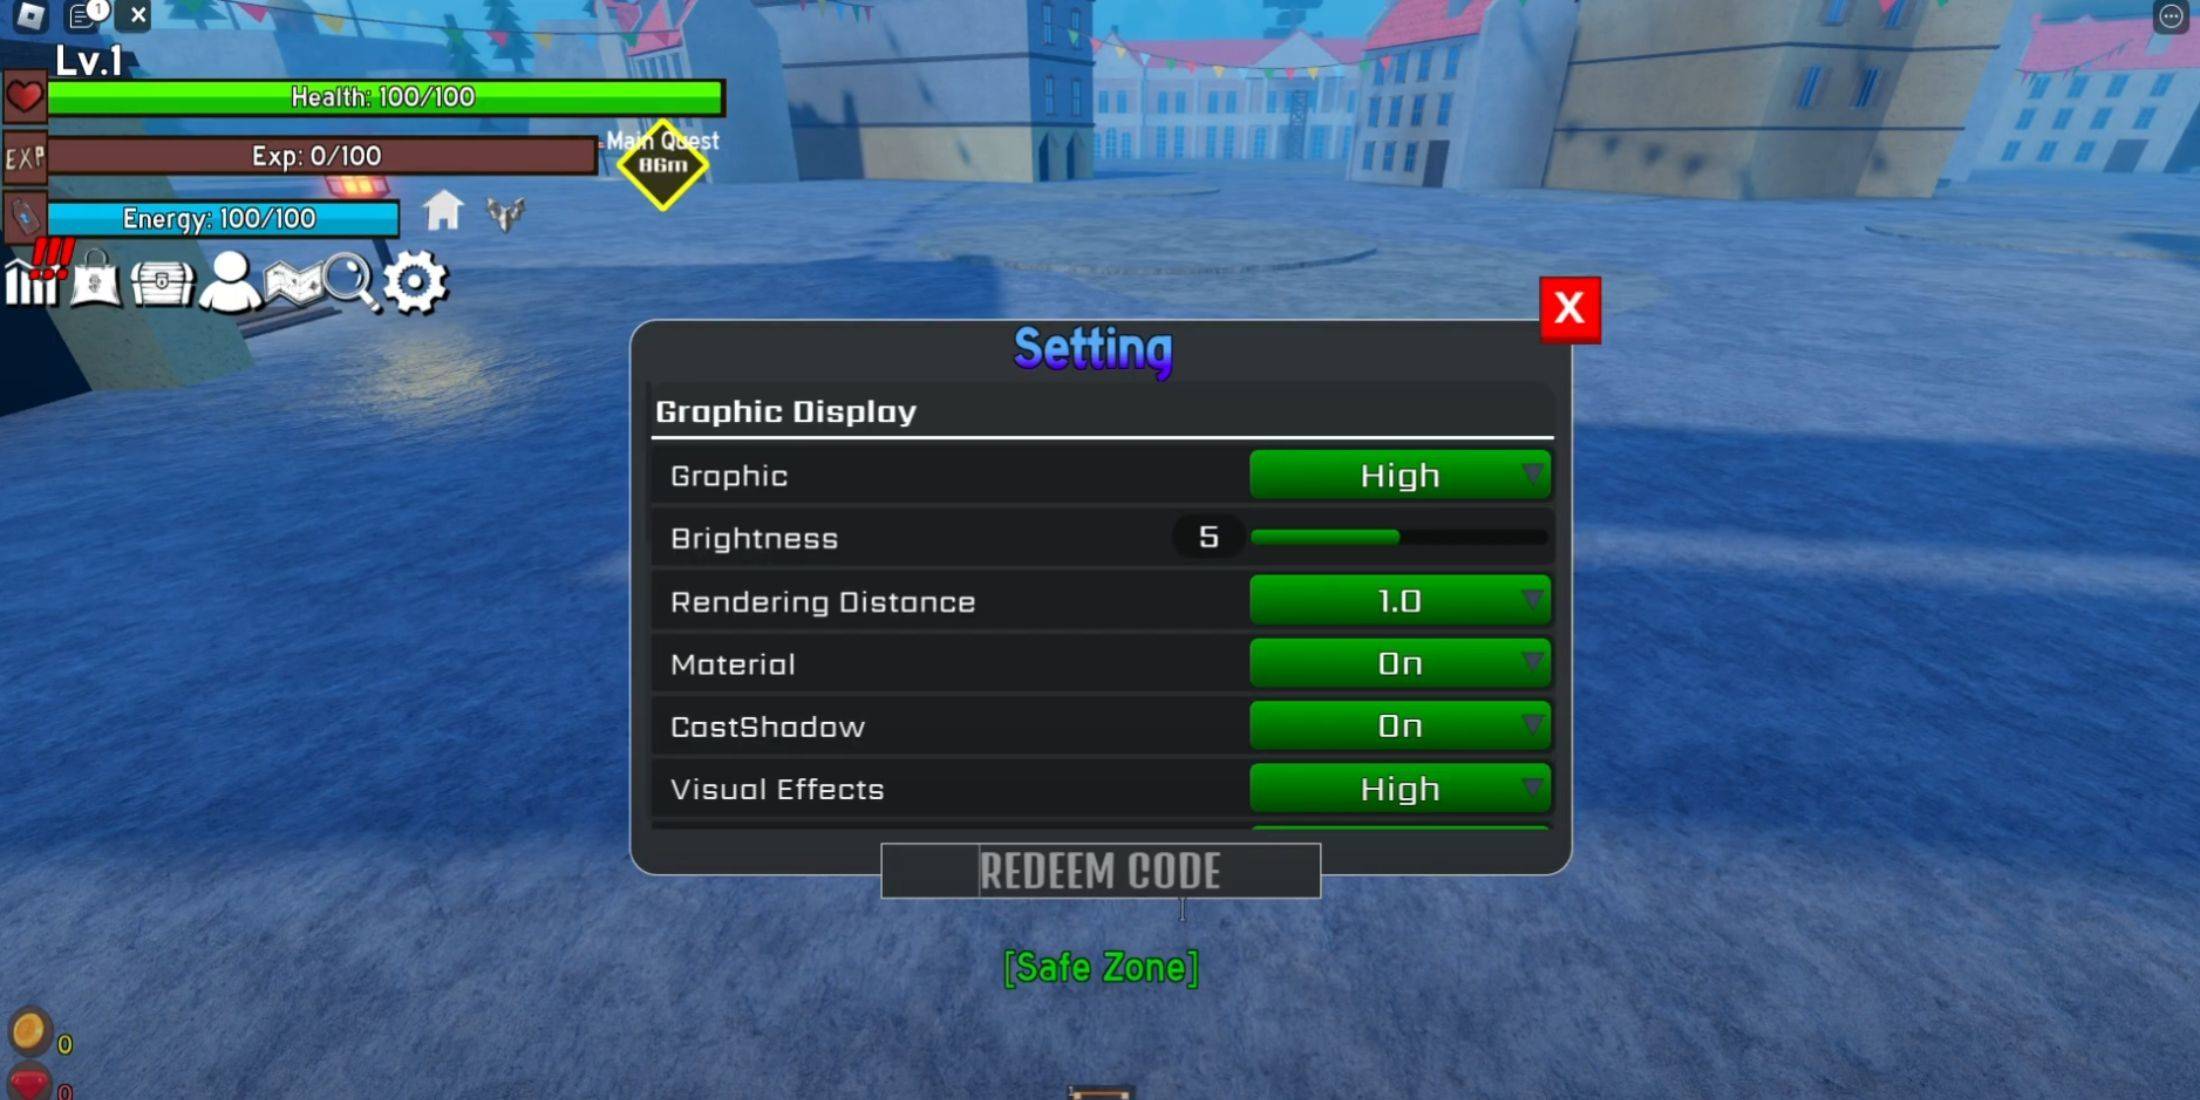
Task: Toggle Material setting On/Off
Action: click(1399, 664)
